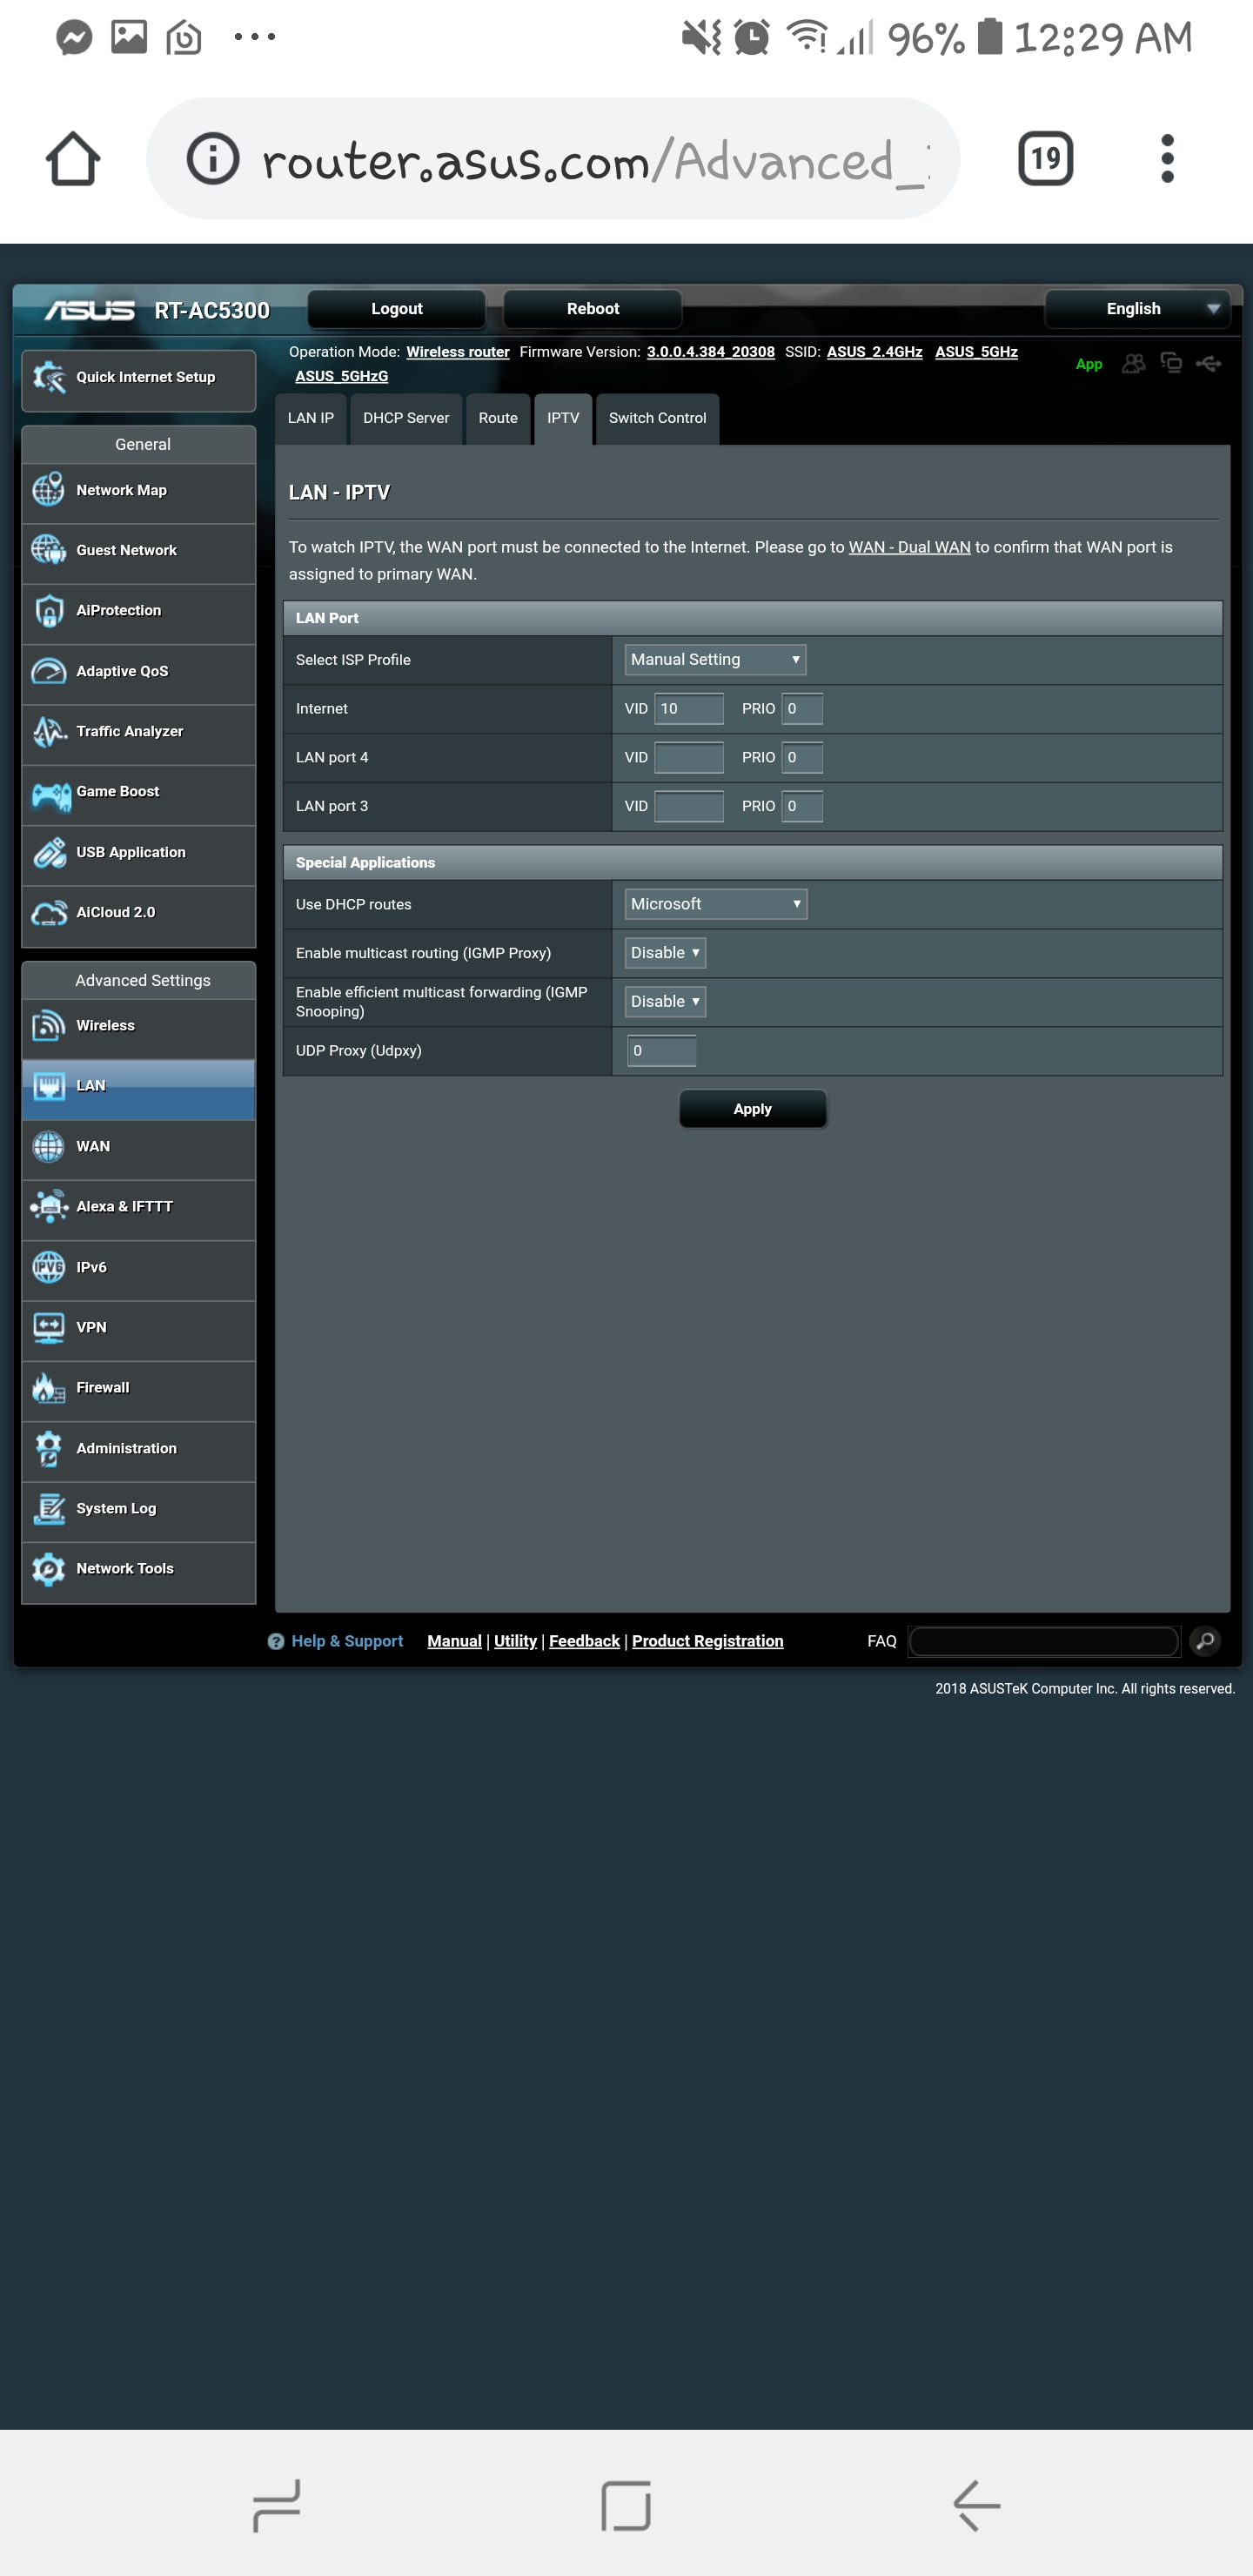Click the green App link in header

tap(1088, 364)
